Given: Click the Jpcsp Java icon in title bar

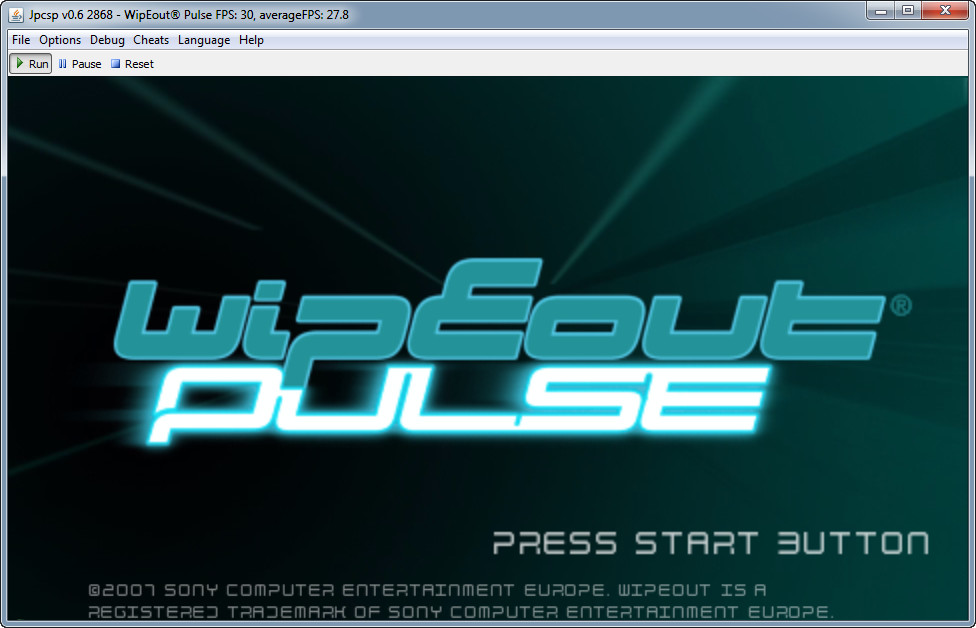Looking at the screenshot, I should point(16,14).
